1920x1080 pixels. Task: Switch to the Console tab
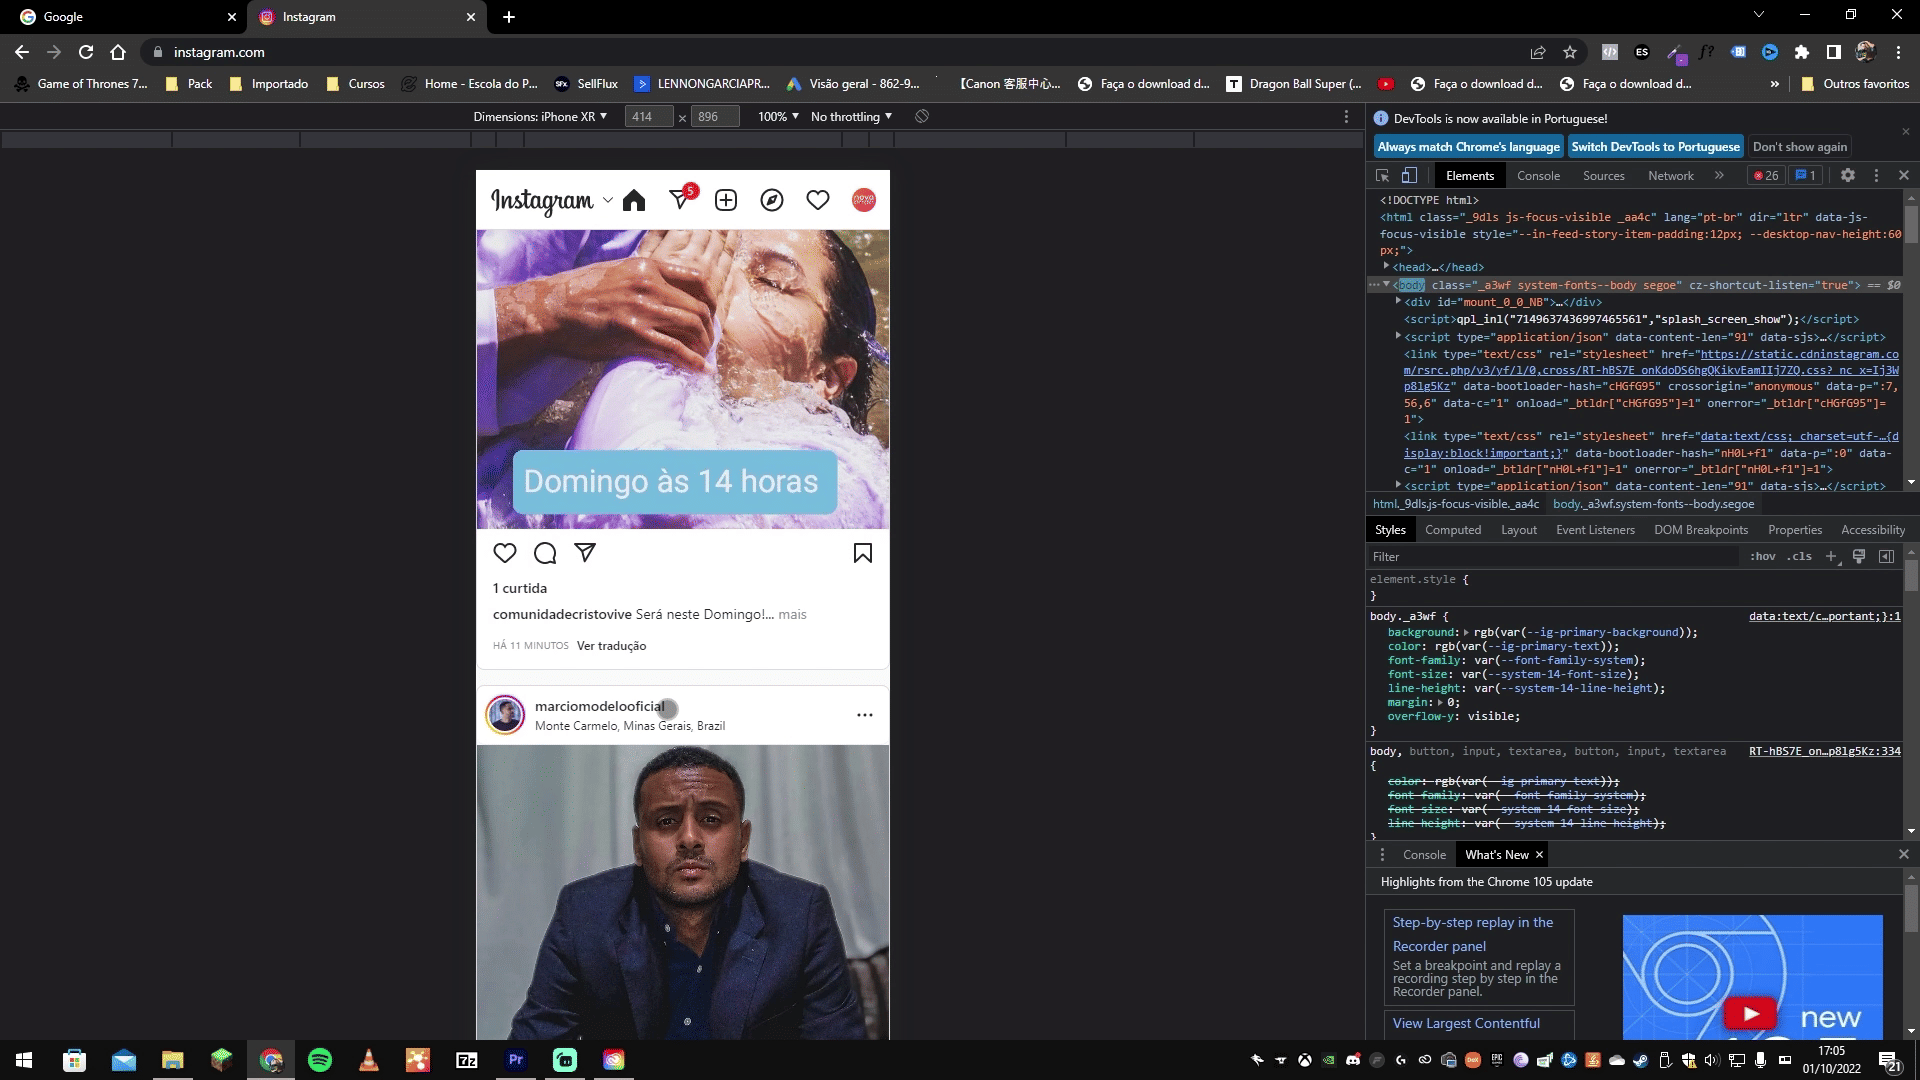click(x=1537, y=176)
